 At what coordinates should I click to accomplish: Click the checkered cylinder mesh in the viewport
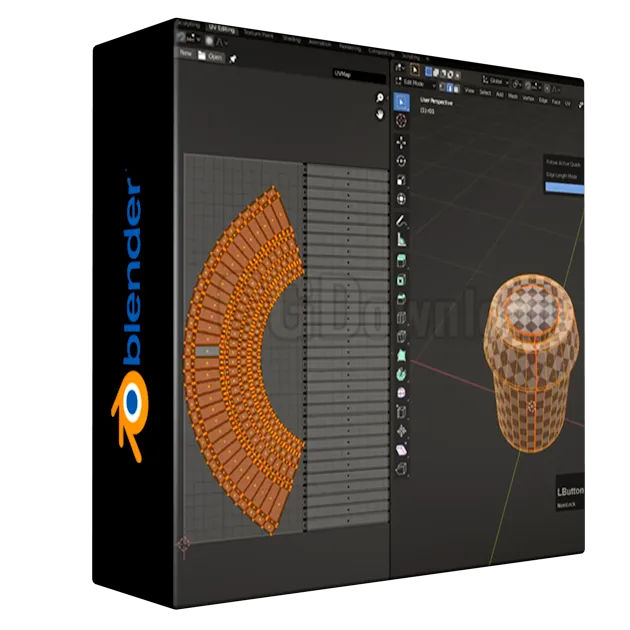(532, 364)
